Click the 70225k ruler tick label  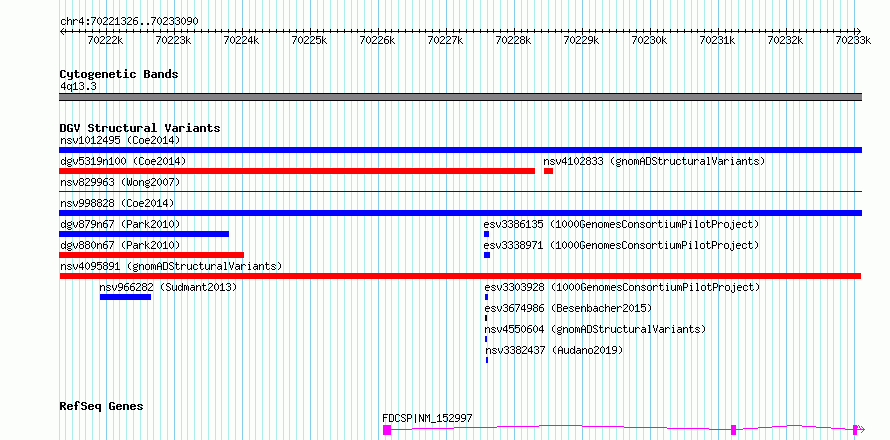click(309, 40)
